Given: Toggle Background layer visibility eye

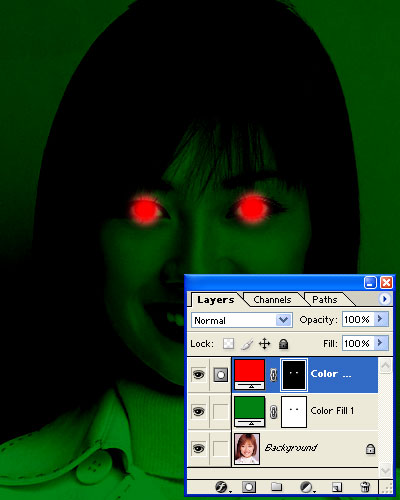Looking at the screenshot, I should click(x=198, y=449).
